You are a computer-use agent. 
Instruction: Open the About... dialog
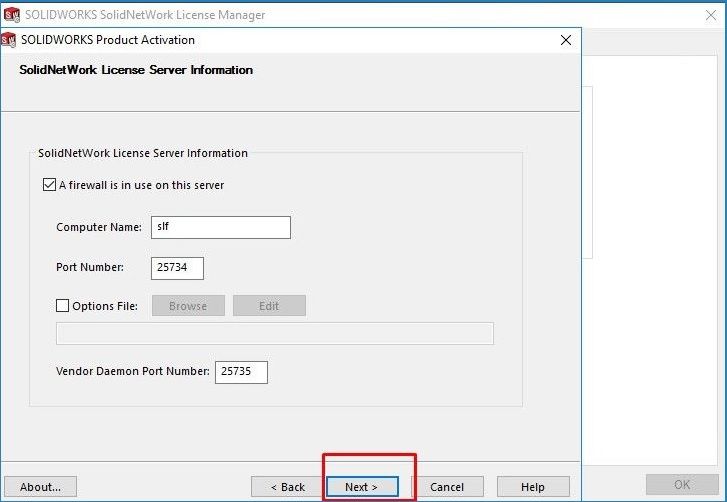click(41, 487)
